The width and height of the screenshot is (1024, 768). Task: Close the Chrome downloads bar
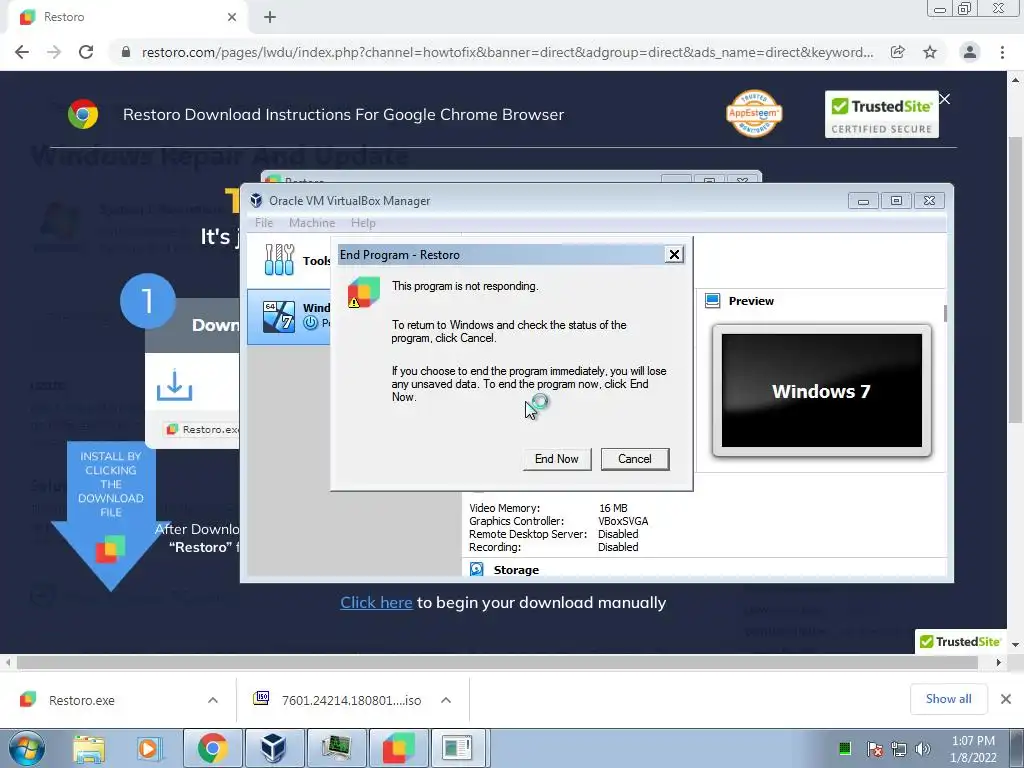point(1006,699)
